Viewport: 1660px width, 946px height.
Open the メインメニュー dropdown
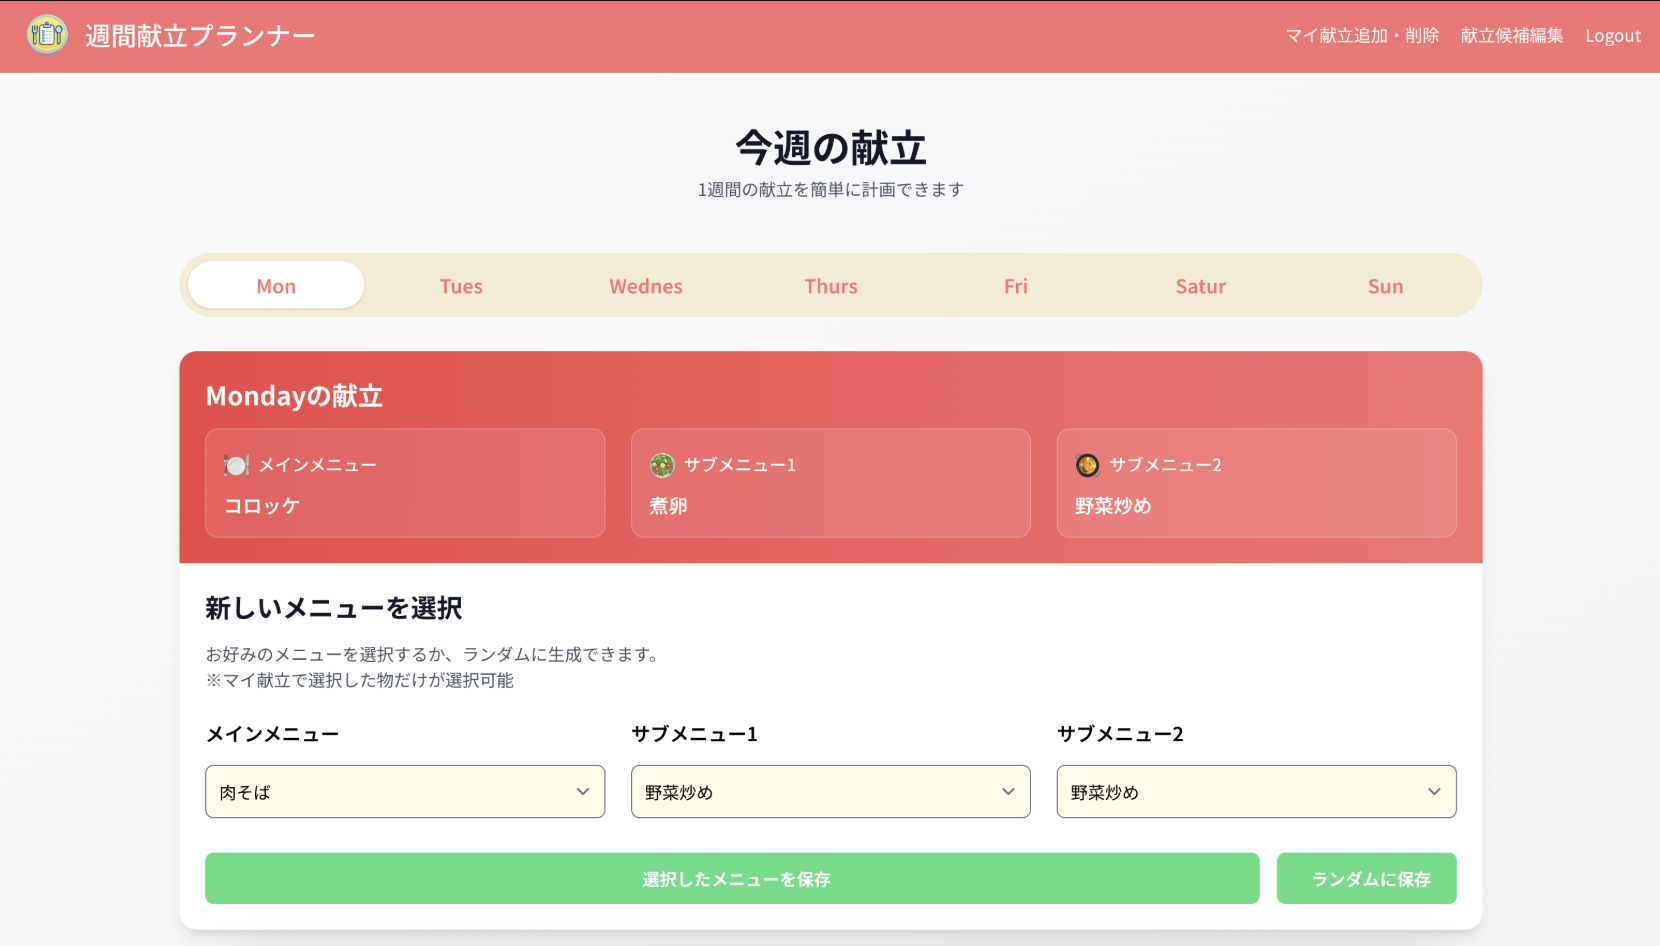[404, 792]
